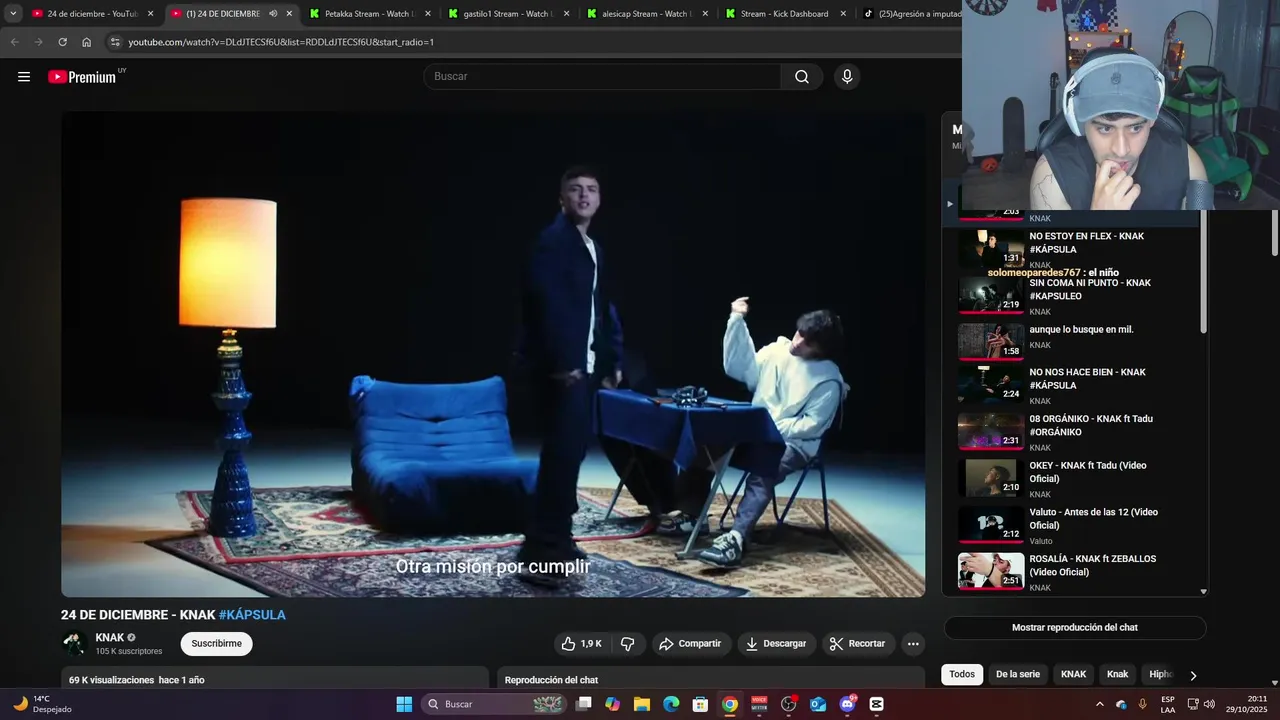Close the '24 de diciembre - YouTube' tab
1280x720 pixels.
[x=151, y=14]
